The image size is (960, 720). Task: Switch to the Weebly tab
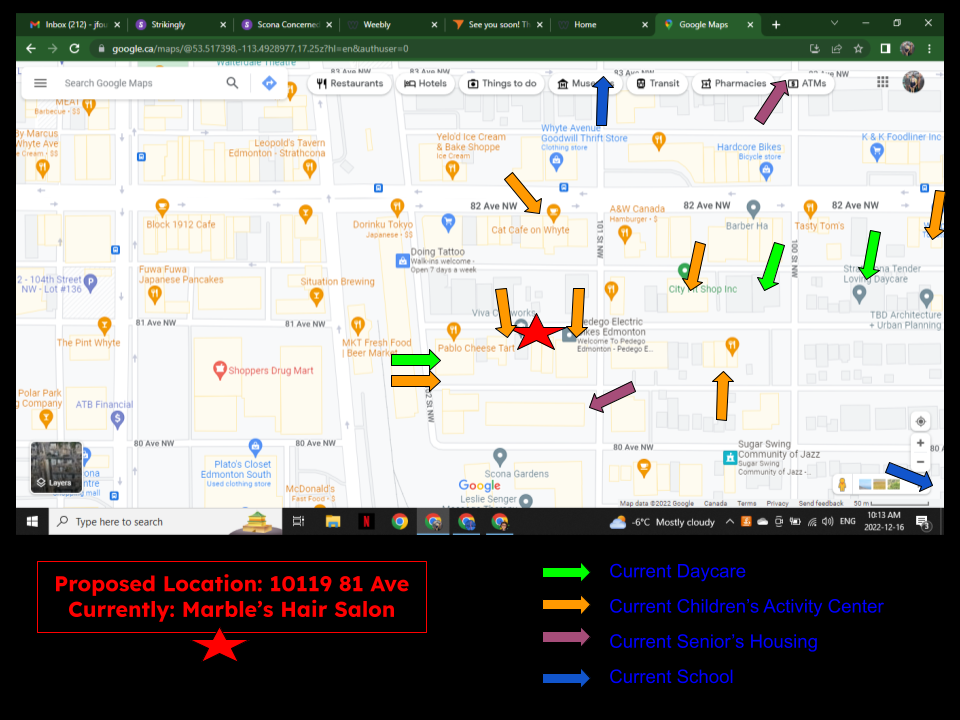click(x=392, y=24)
